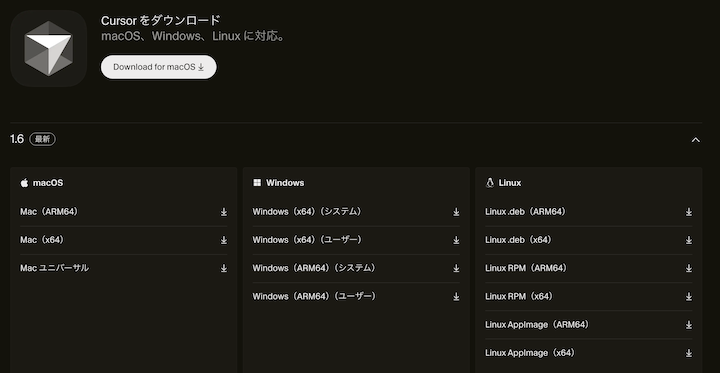Click the Linux AppImage (x64) download icon

689,353
